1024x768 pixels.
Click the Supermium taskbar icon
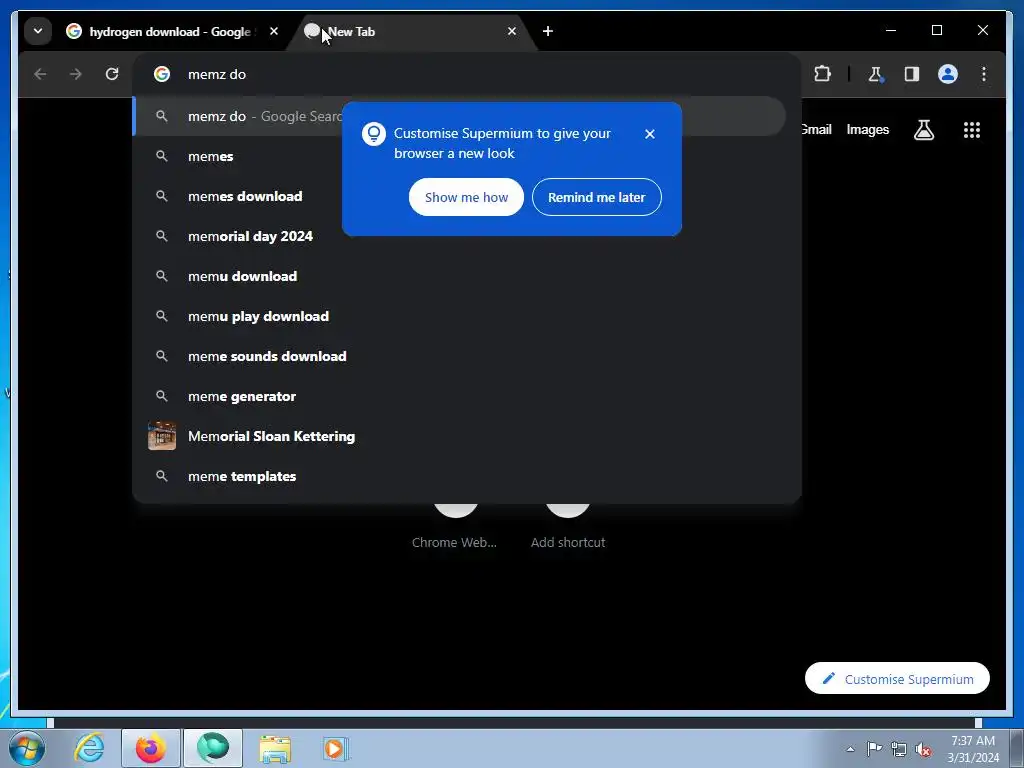(213, 748)
